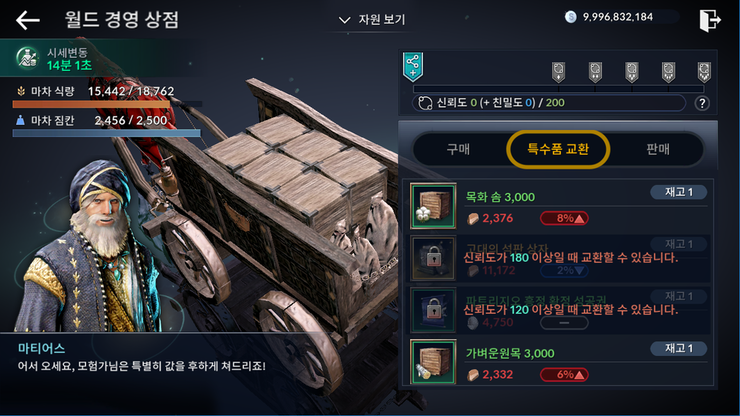Screen dimensions: 740x416
Task: Click the 목화 솜 재고 1 label
Action: click(x=679, y=192)
